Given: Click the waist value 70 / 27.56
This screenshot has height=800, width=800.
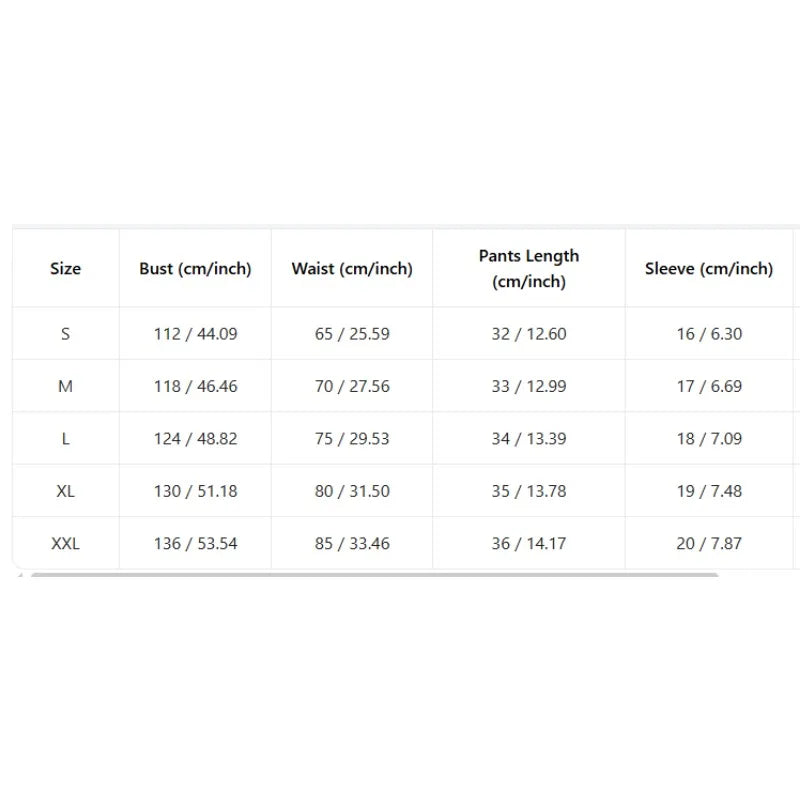Looking at the screenshot, I should [352, 386].
